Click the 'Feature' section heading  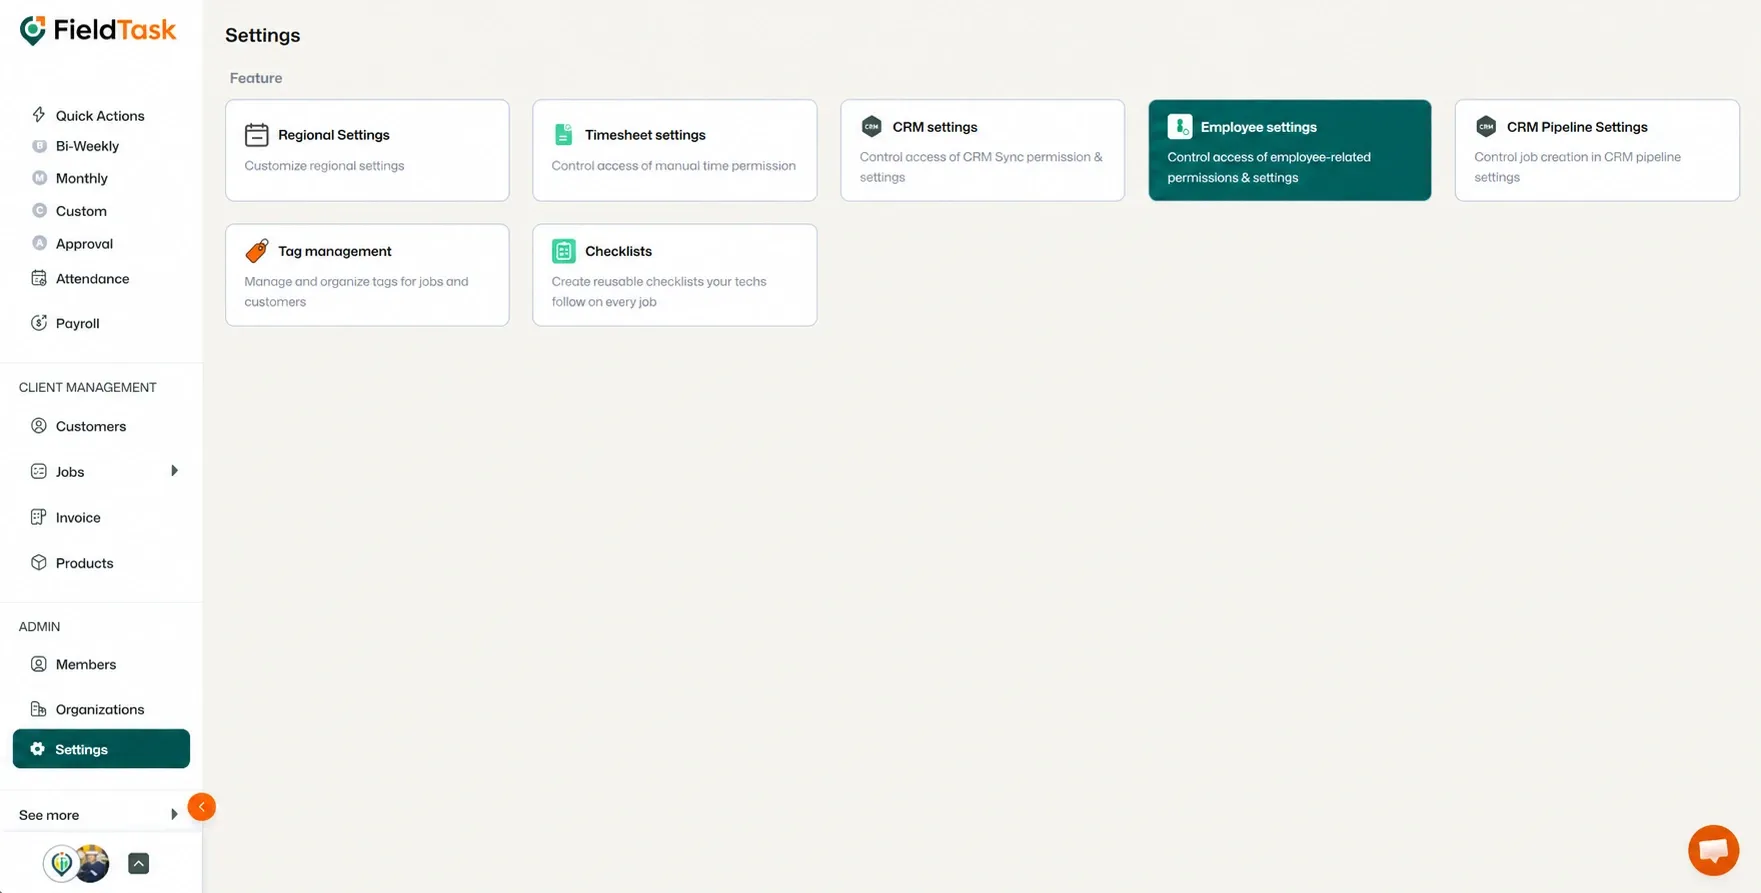pyautogui.click(x=256, y=78)
